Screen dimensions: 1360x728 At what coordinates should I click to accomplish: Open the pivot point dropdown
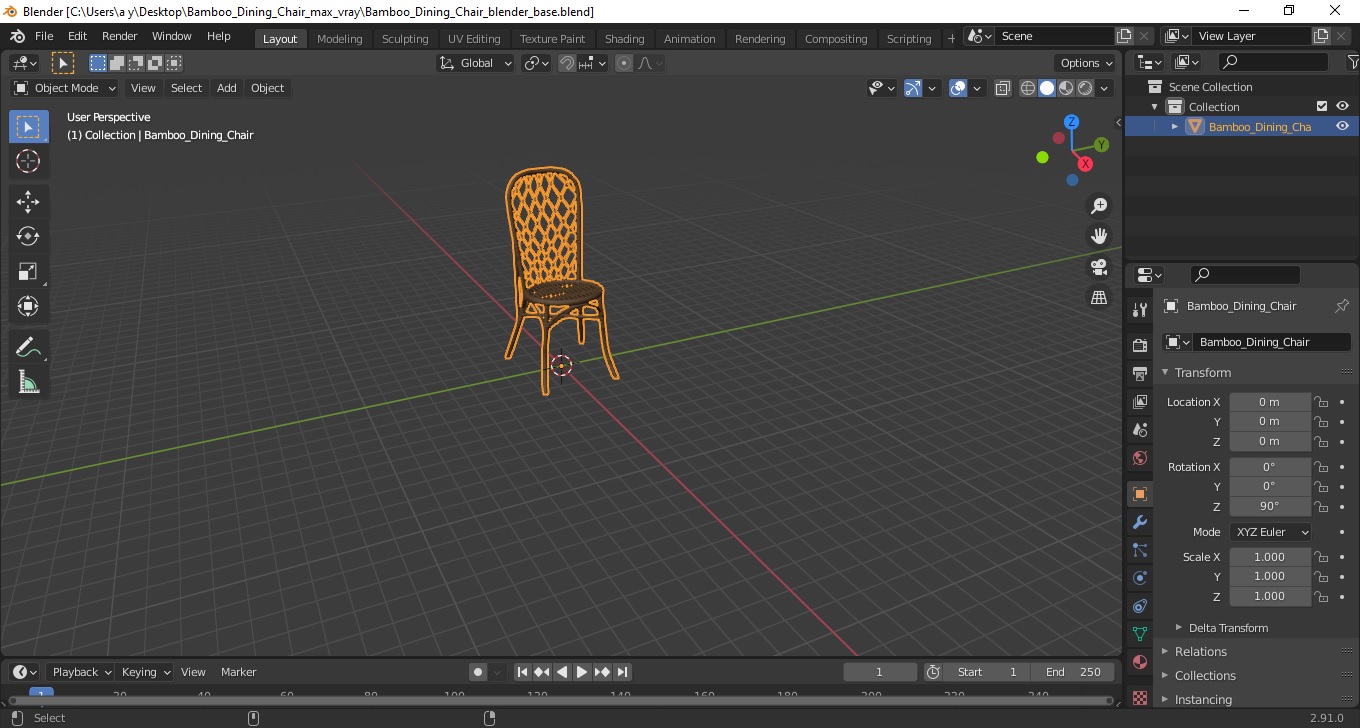[x=537, y=63]
